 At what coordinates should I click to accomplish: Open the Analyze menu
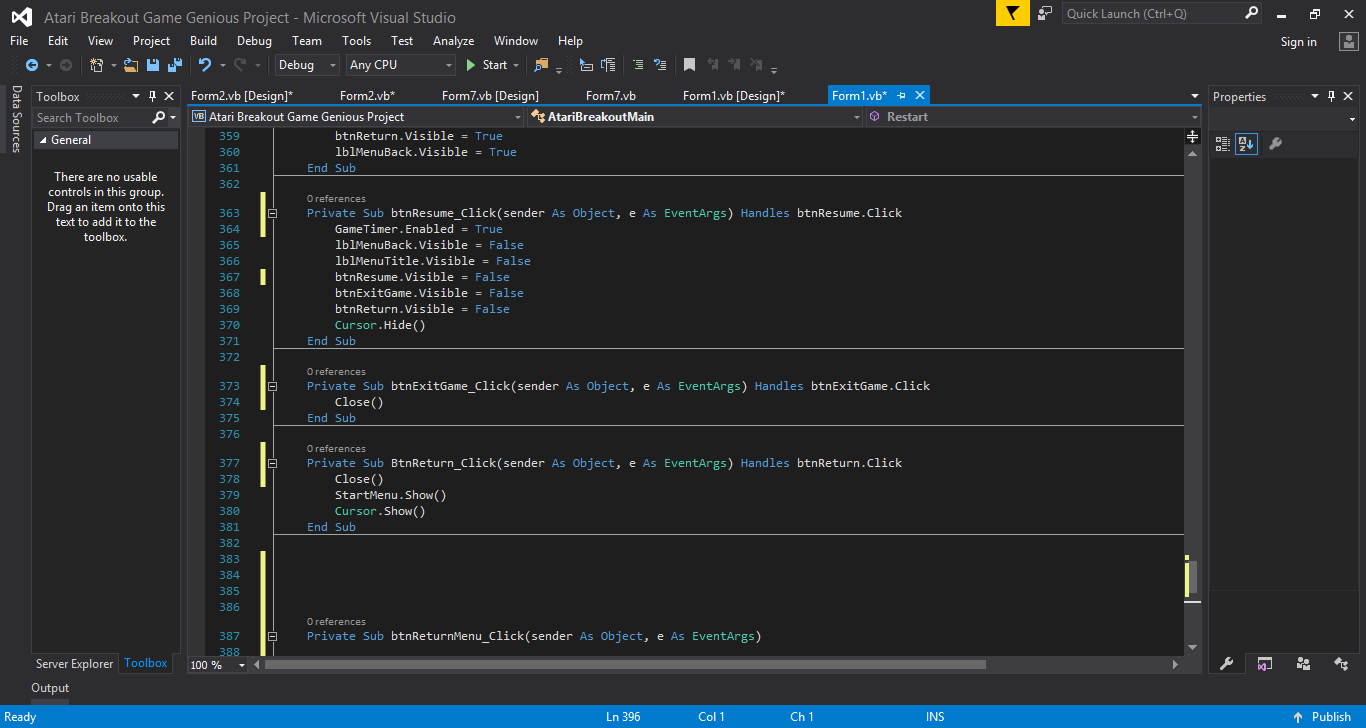[453, 41]
